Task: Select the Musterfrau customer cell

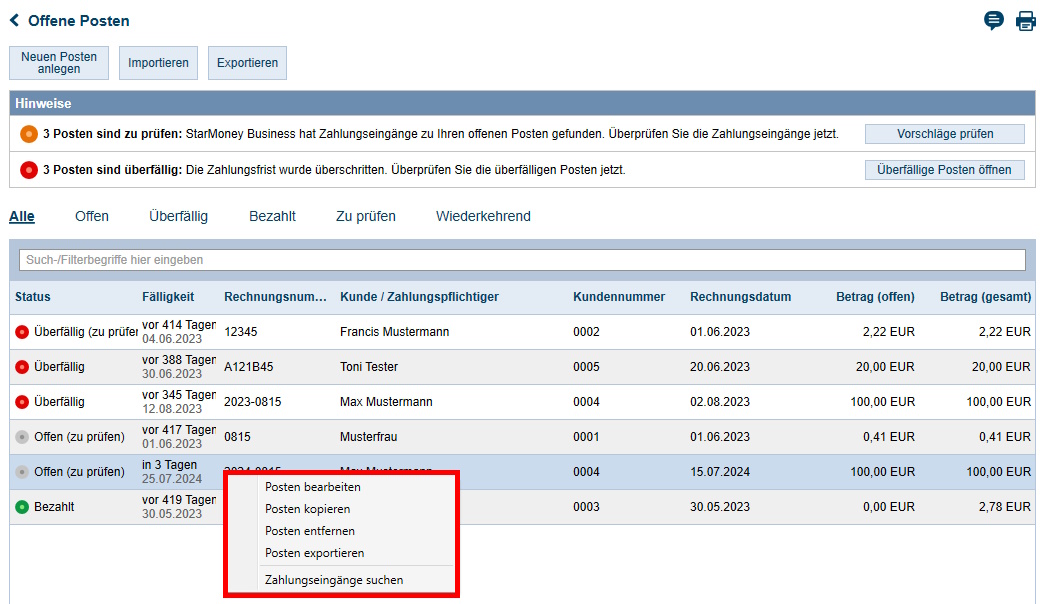Action: (x=369, y=437)
